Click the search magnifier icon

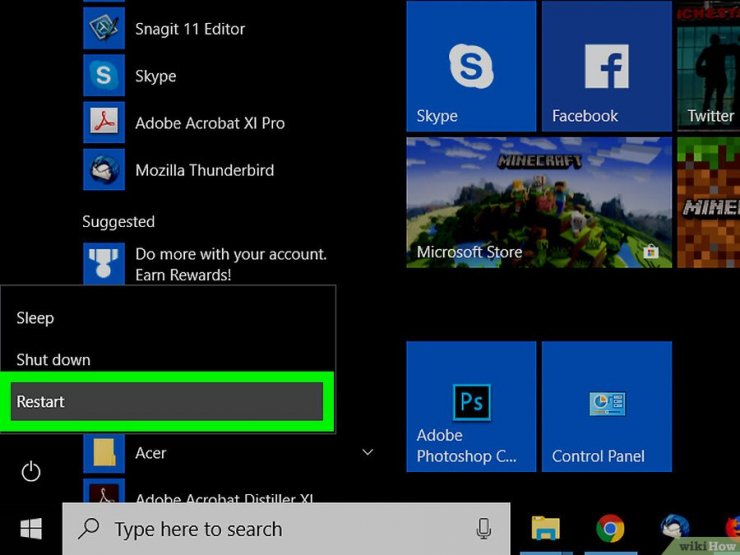tap(89, 529)
